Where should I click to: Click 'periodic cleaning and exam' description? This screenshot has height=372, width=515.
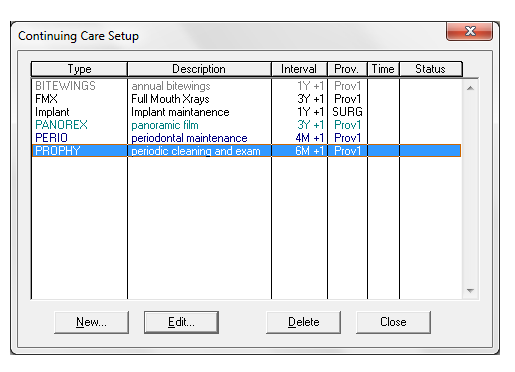(196, 151)
